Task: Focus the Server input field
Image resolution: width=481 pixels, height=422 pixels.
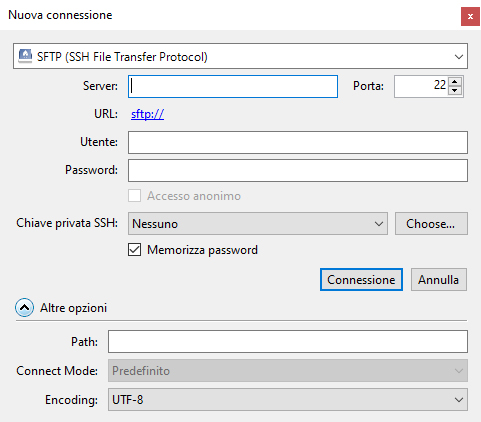Action: (233, 86)
